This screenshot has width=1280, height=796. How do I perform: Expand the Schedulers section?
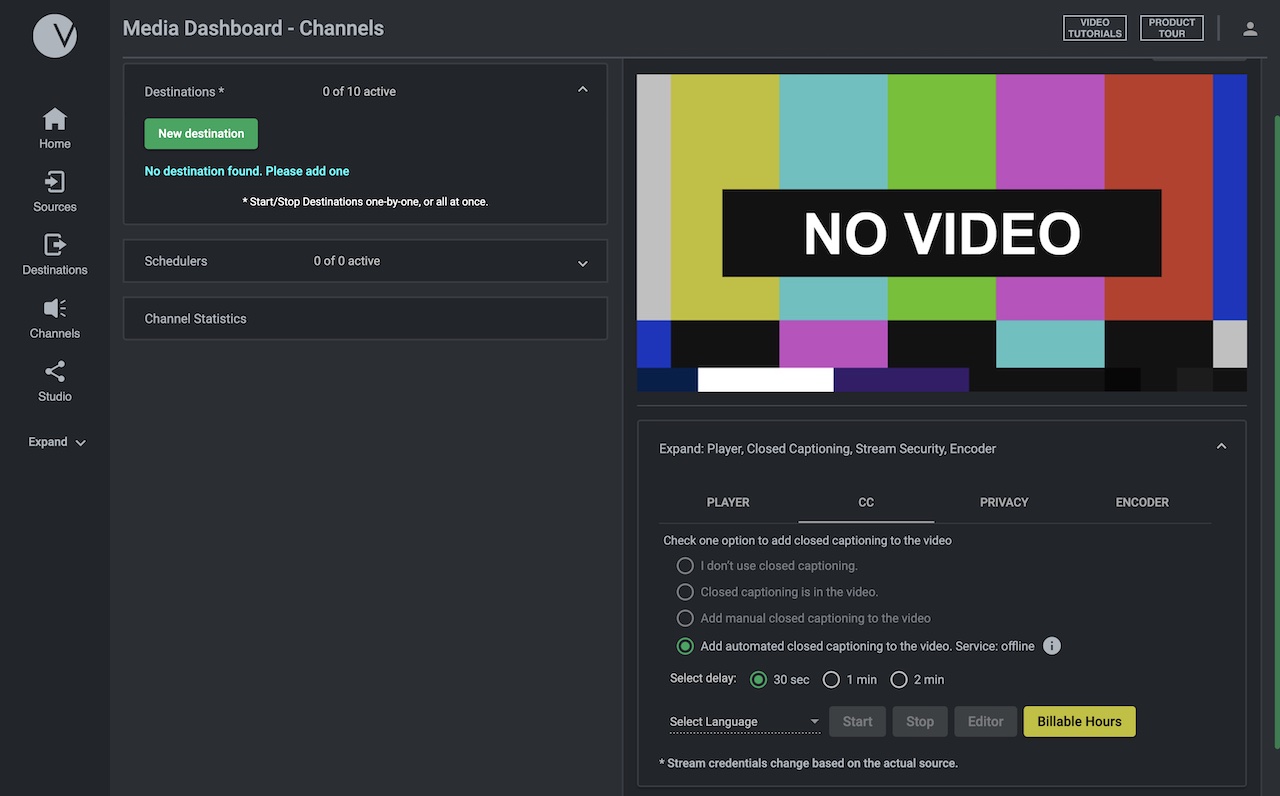point(364,260)
